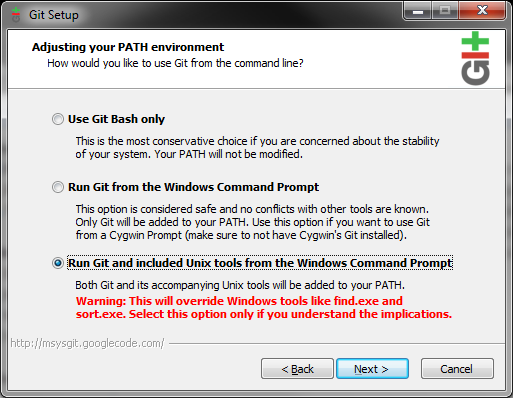Click the Both Git and Unix tools description

tap(240, 285)
